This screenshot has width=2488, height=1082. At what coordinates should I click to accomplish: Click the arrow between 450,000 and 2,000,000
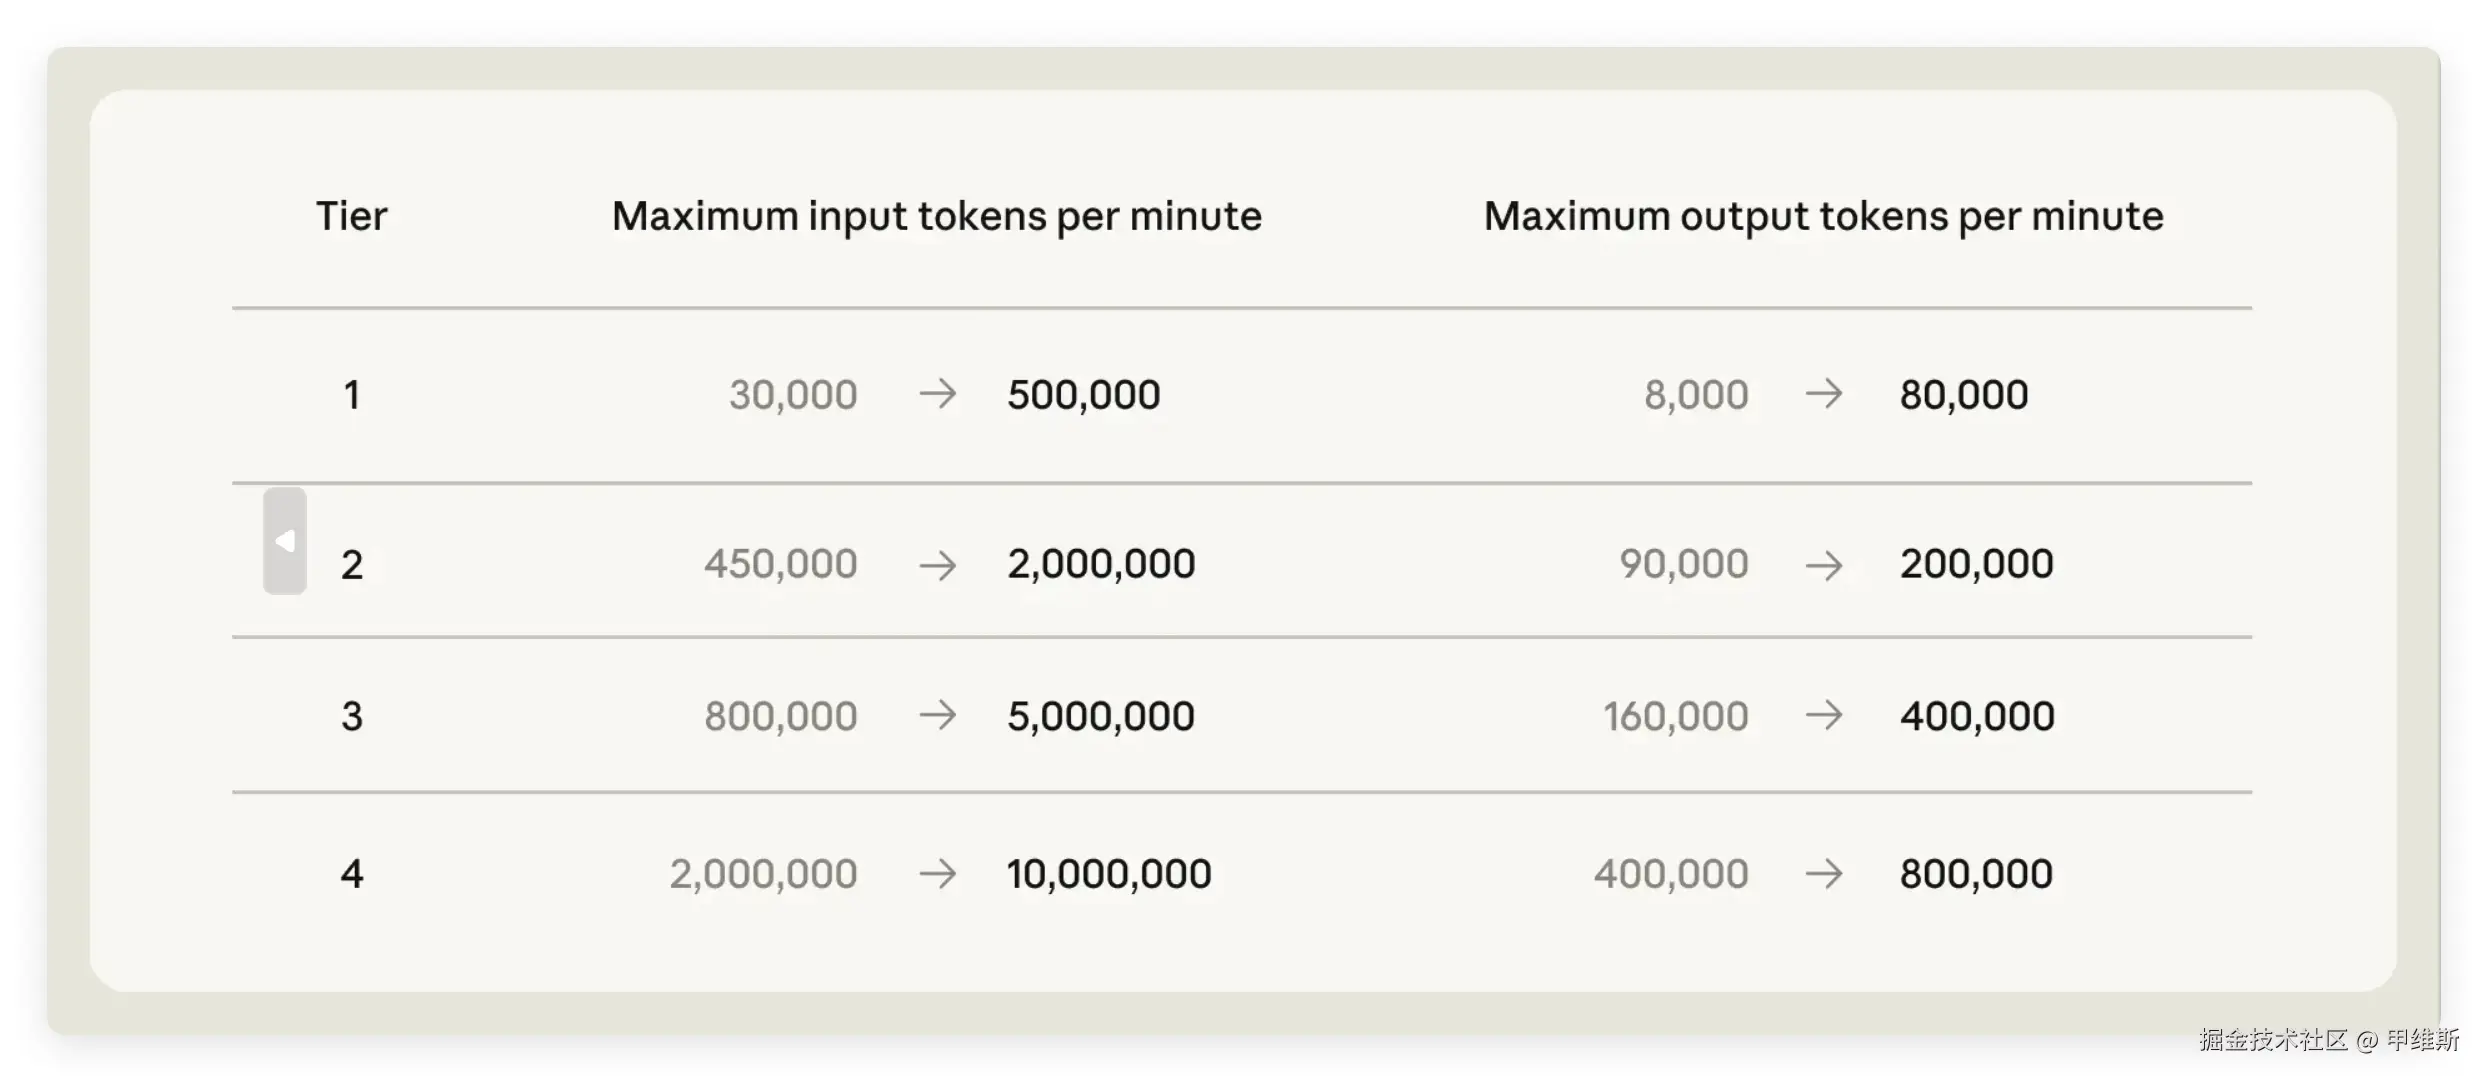[x=937, y=565]
